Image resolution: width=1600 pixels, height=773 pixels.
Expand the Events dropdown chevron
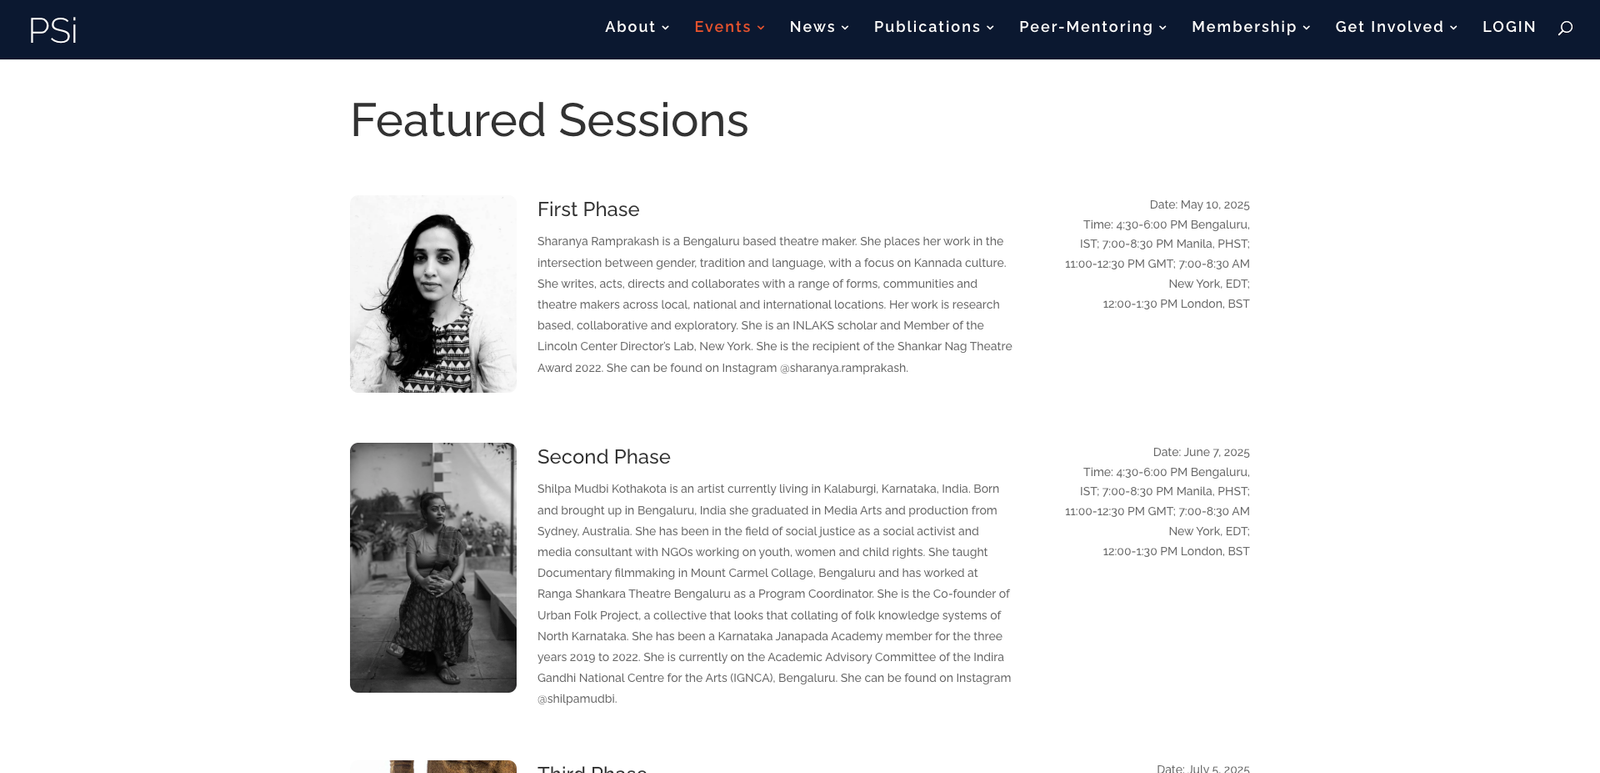point(761,28)
